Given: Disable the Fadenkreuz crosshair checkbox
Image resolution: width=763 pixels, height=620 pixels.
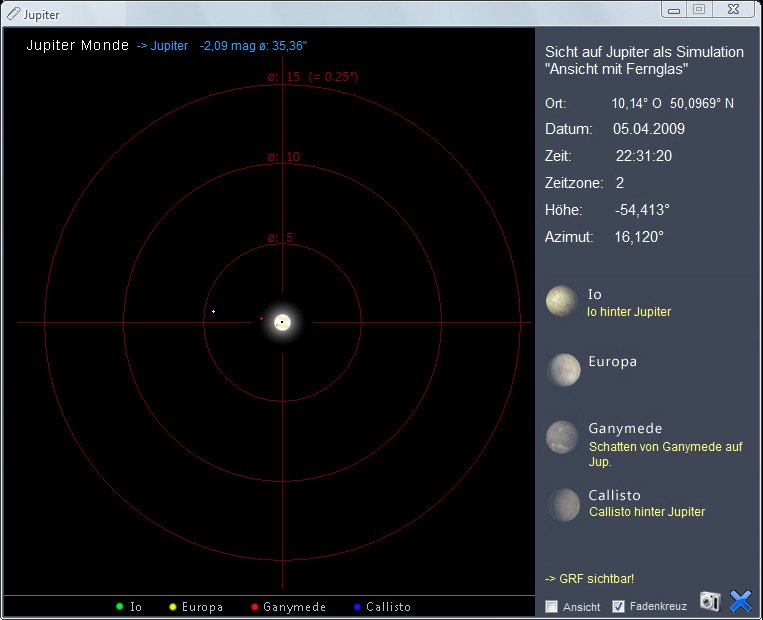Looking at the screenshot, I should pyautogui.click(x=618, y=606).
